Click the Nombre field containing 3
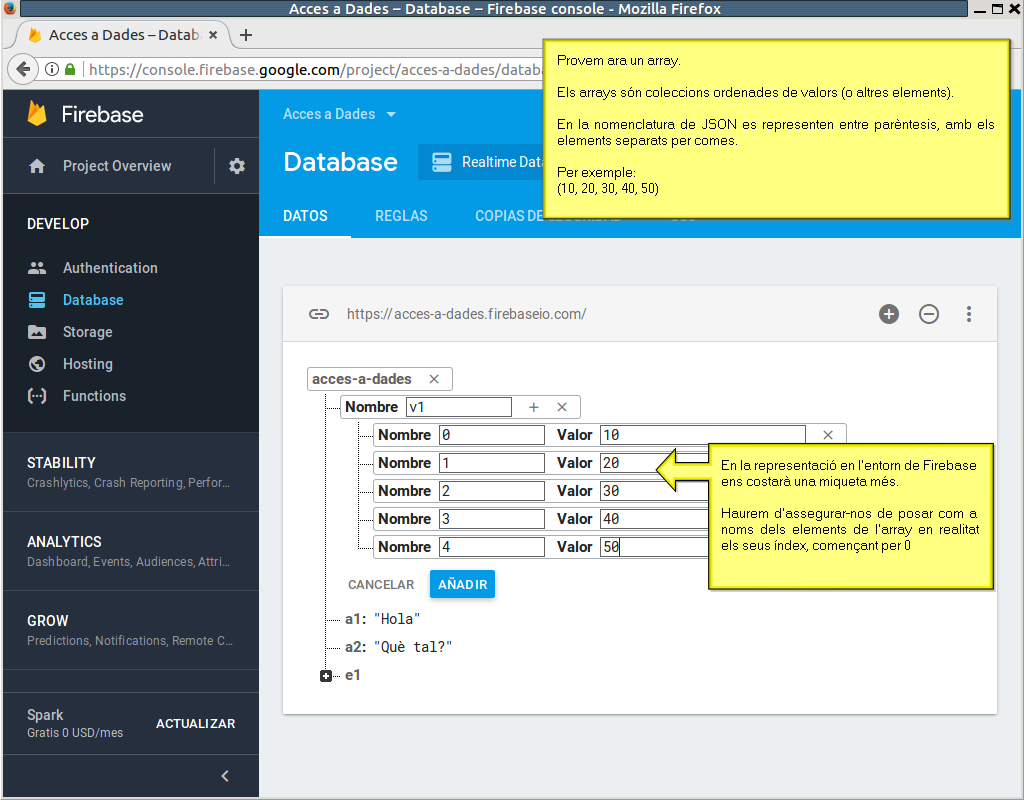The width and height of the screenshot is (1024, 800). 492,519
